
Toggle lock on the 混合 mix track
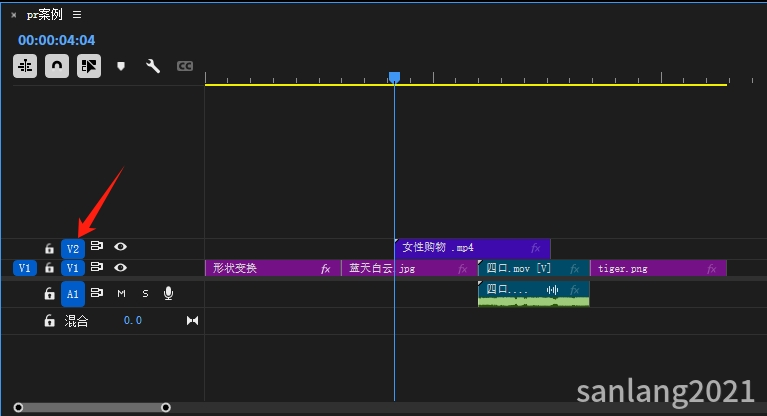click(x=49, y=321)
